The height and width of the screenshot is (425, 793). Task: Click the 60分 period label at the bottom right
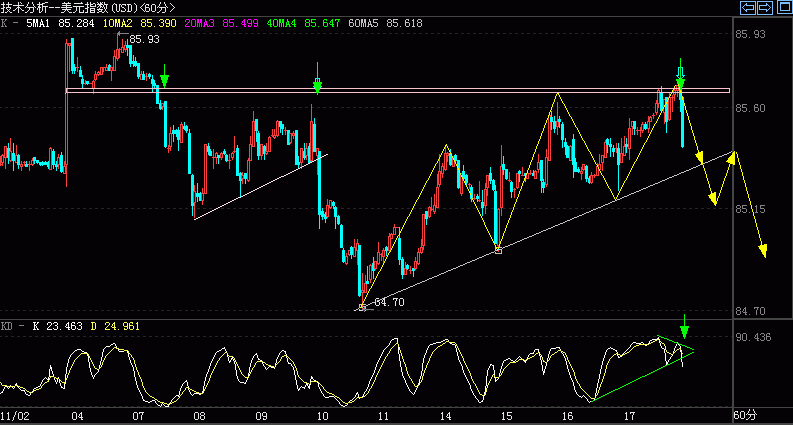[x=746, y=416]
